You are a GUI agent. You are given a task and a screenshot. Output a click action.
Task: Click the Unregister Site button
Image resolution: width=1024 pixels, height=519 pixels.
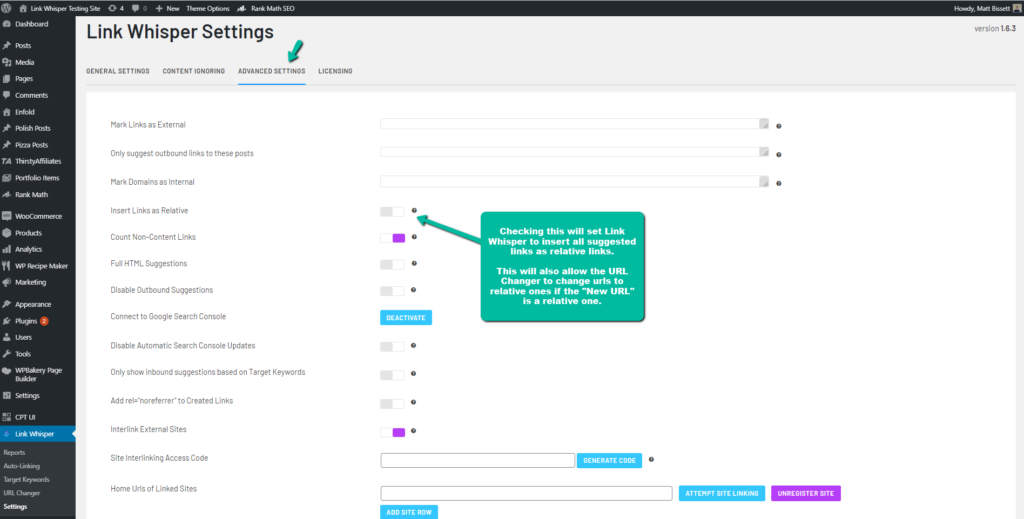tap(806, 493)
